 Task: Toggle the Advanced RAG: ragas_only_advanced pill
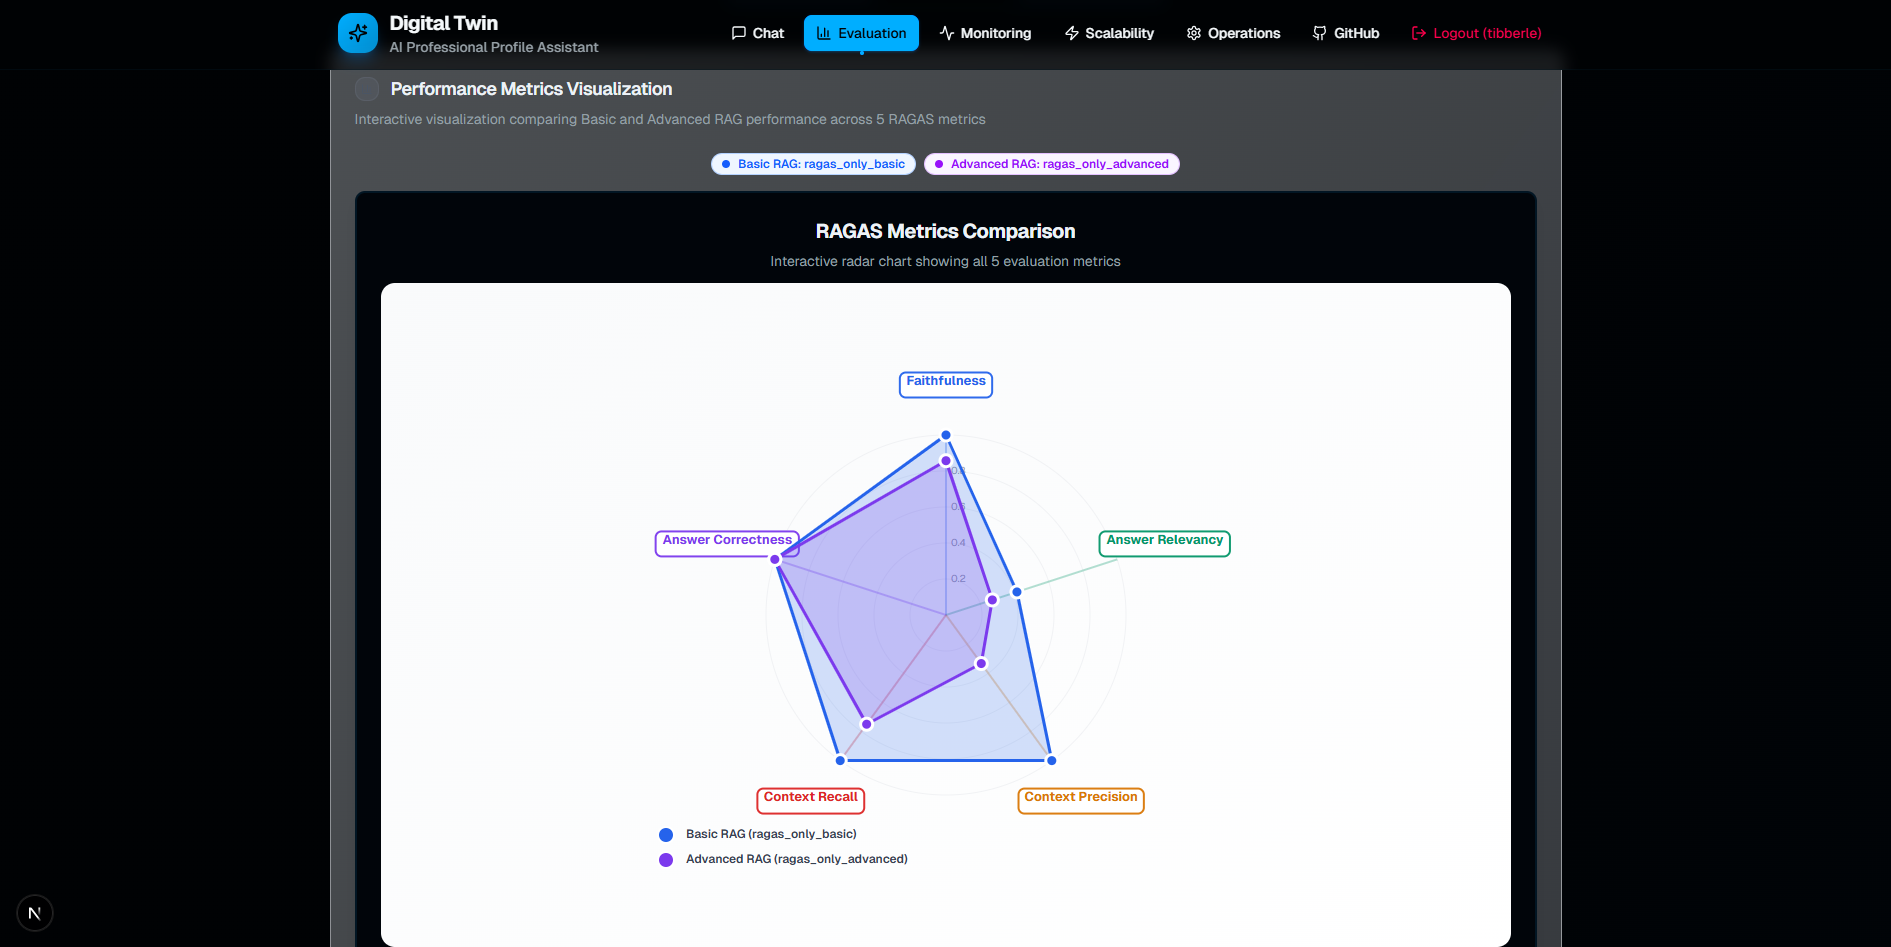(x=1051, y=164)
